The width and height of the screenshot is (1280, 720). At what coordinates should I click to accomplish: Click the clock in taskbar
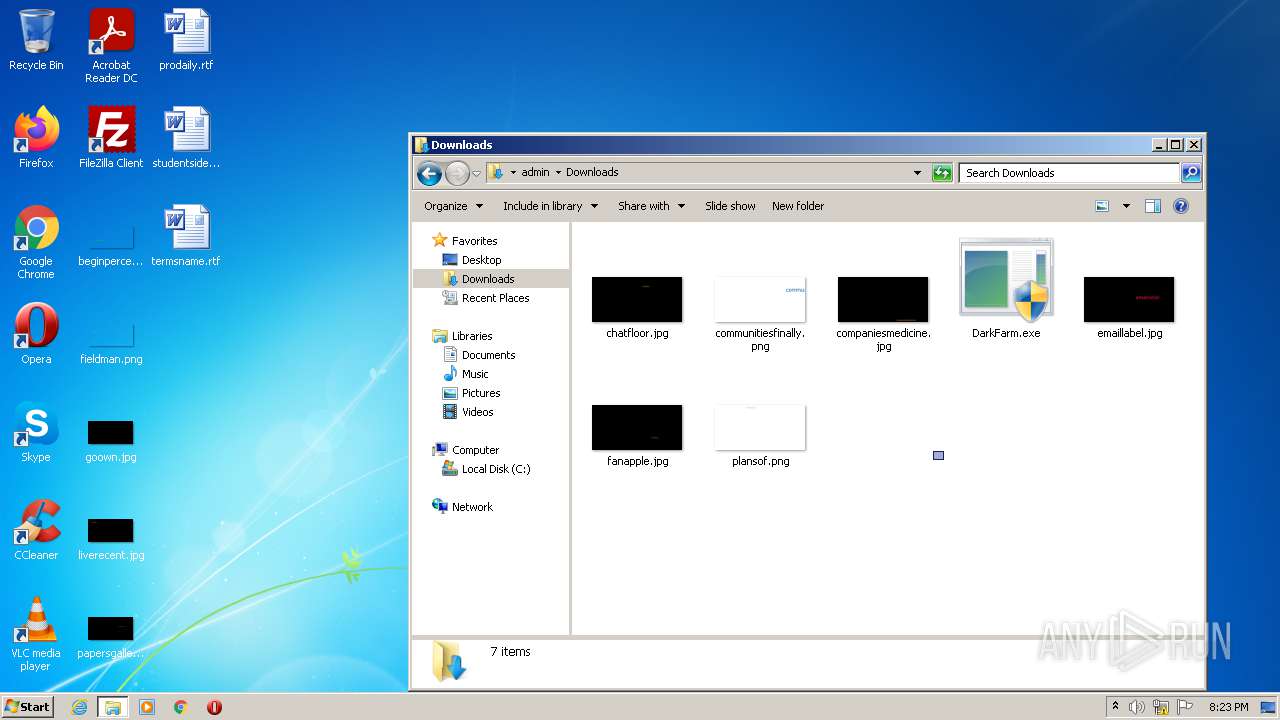1228,707
